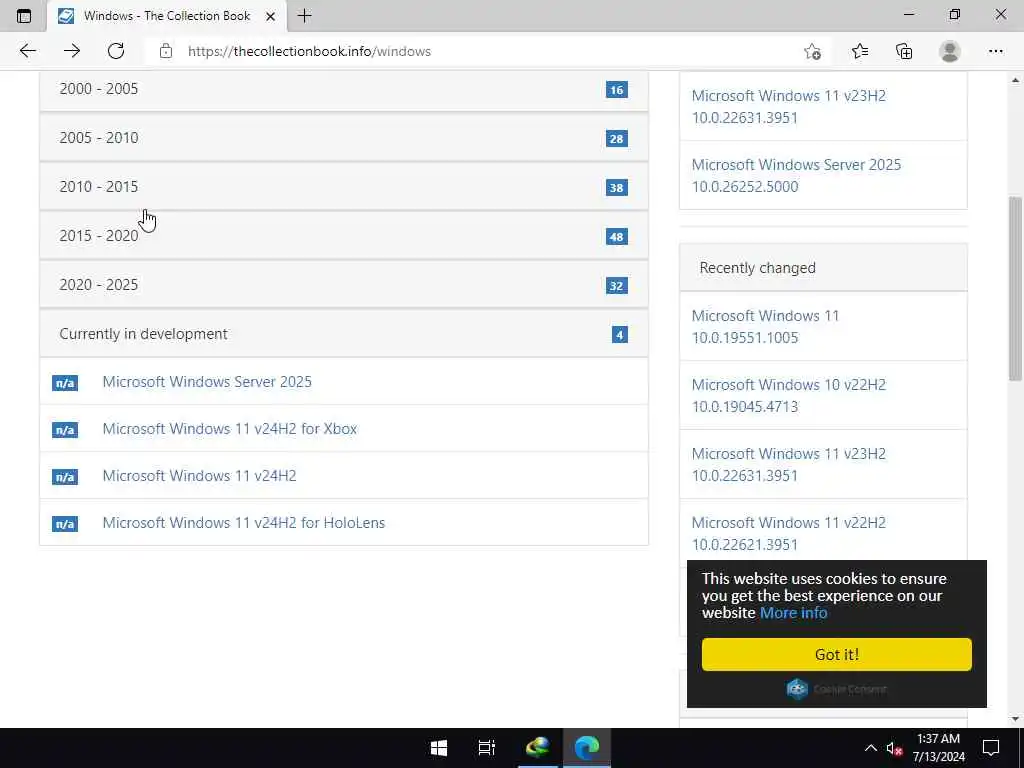Screen dimensions: 1024x768
Task: Open Windows 11 v22H2 10.0.22621.3951 link
Action: [x=788, y=533]
